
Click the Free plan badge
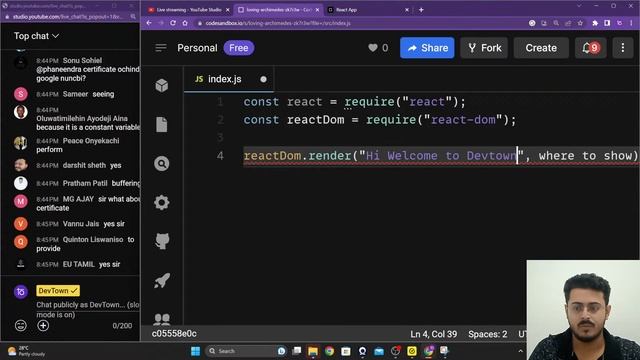[x=239, y=48]
